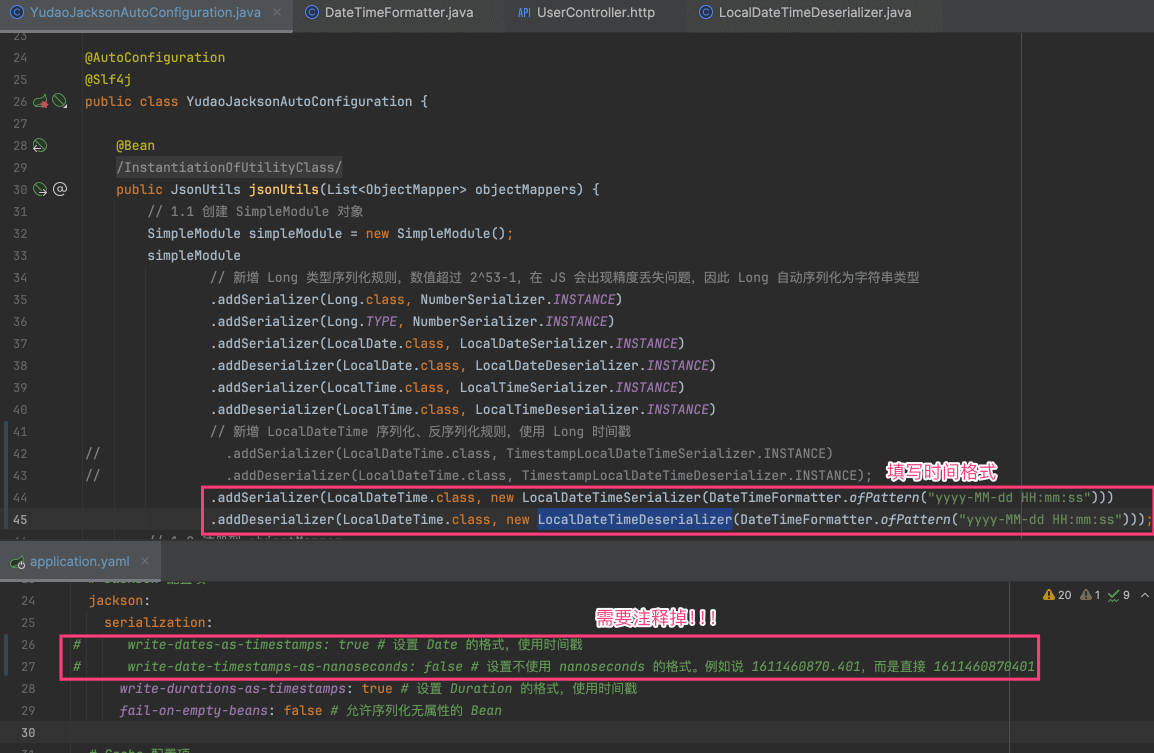Switch to the LocalDateTimeDeserializer.java tab
This screenshot has height=753, width=1154.
814,13
